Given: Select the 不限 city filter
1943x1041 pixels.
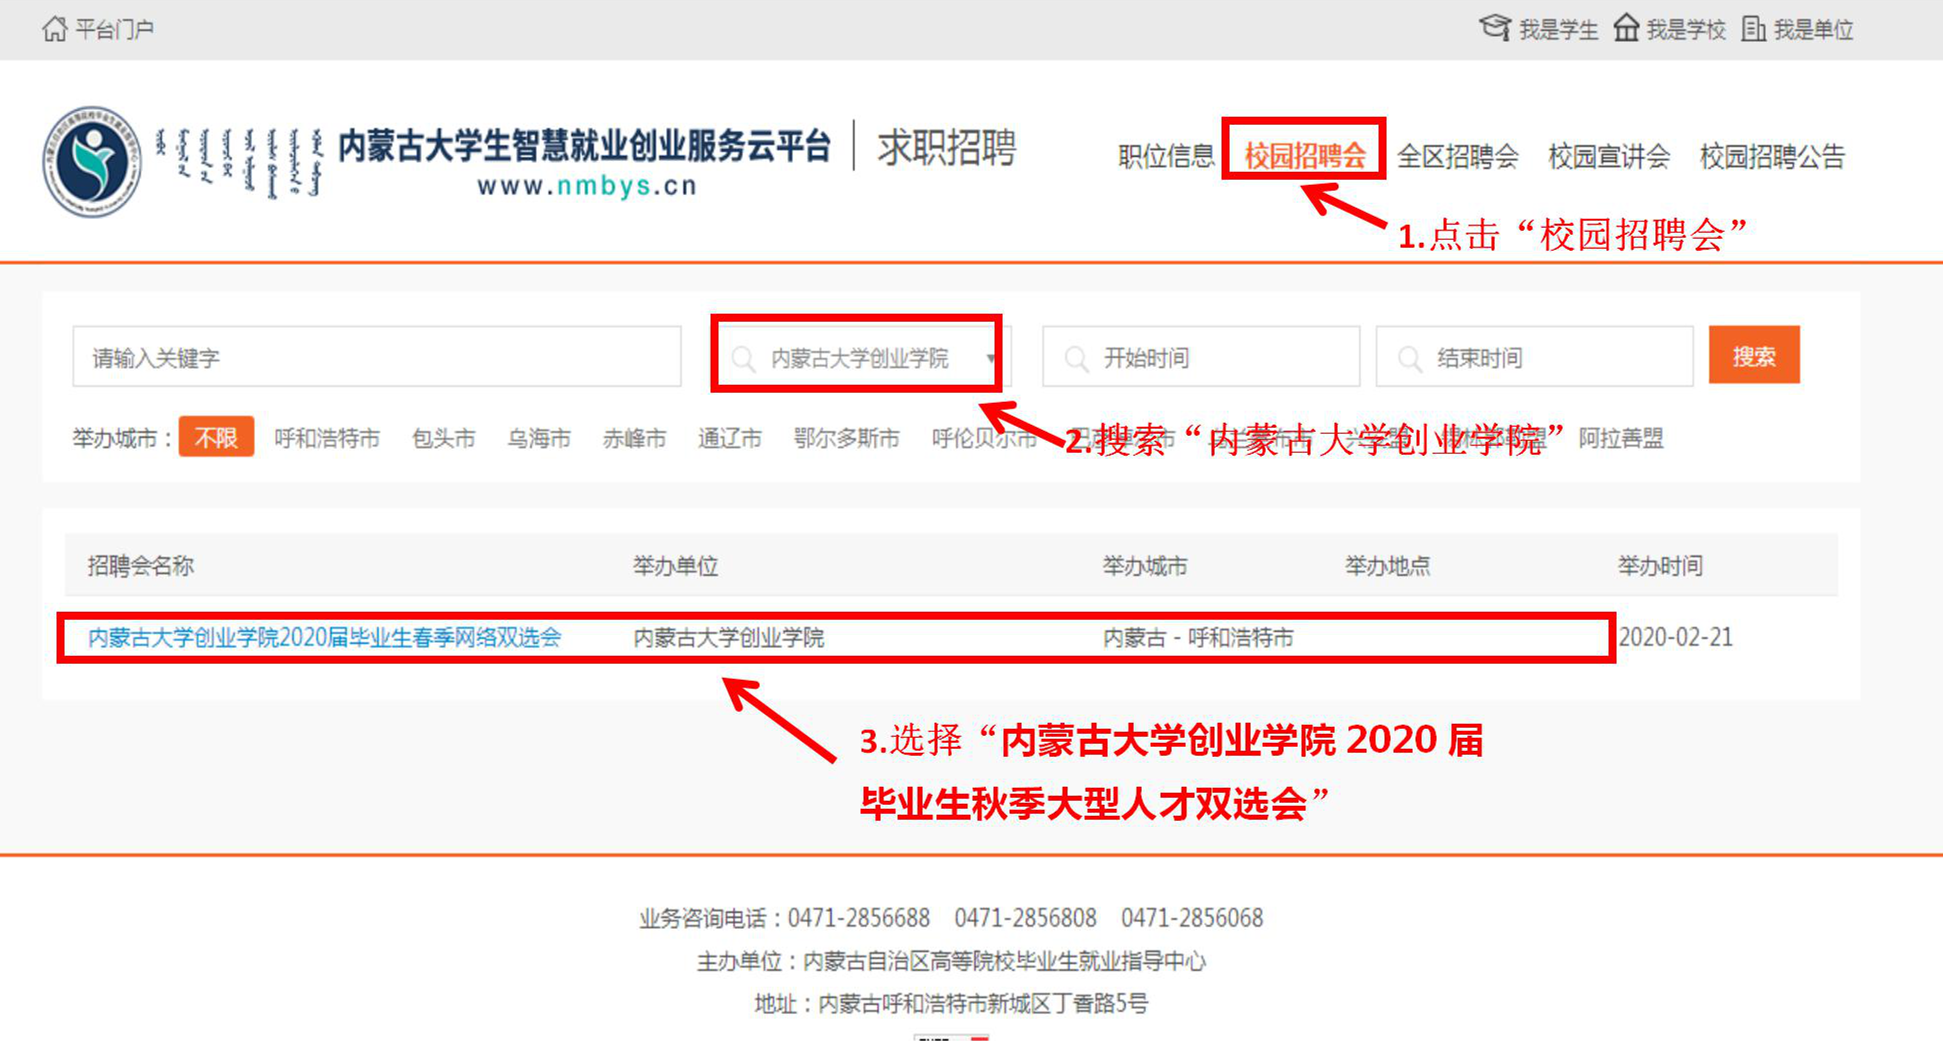Looking at the screenshot, I should click(216, 438).
